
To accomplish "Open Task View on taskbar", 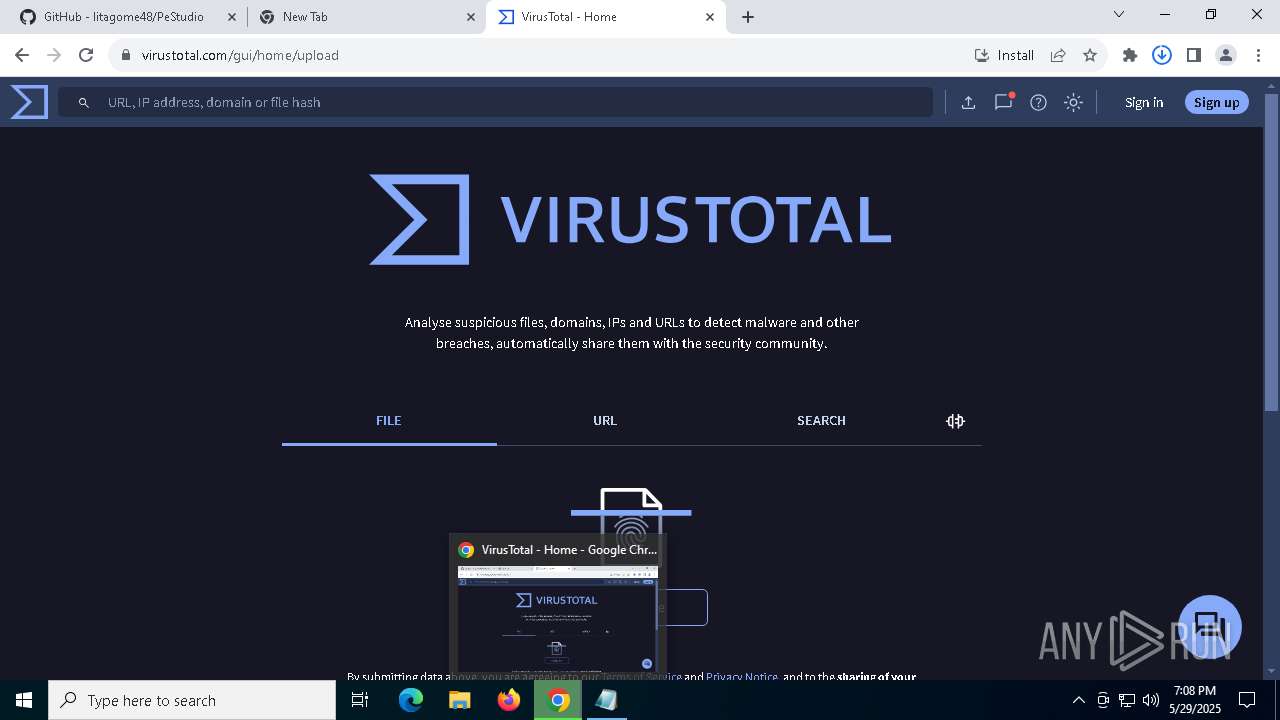I will (360, 700).
